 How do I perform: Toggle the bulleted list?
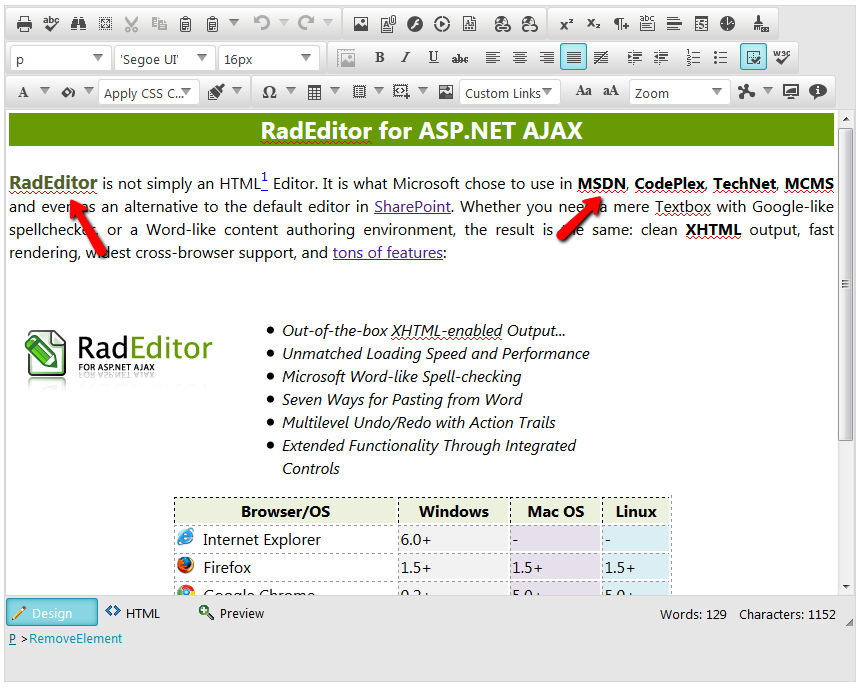coord(721,57)
